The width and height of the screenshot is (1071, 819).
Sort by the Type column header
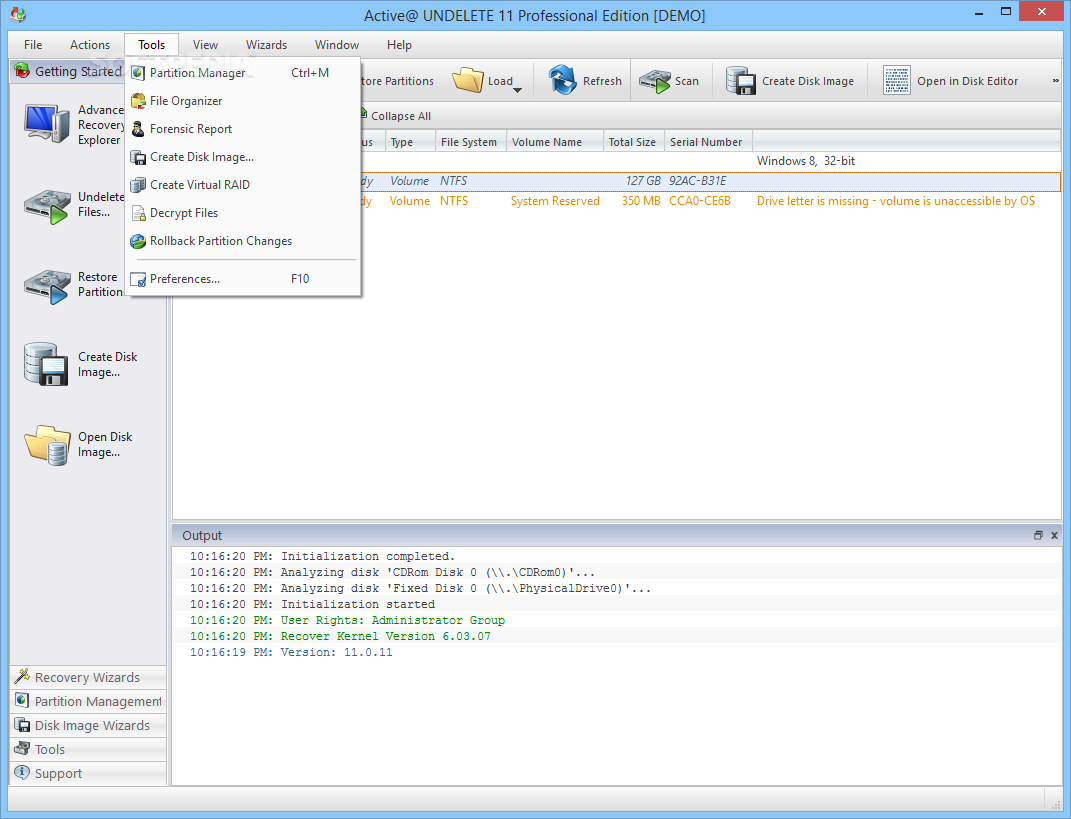tap(411, 141)
